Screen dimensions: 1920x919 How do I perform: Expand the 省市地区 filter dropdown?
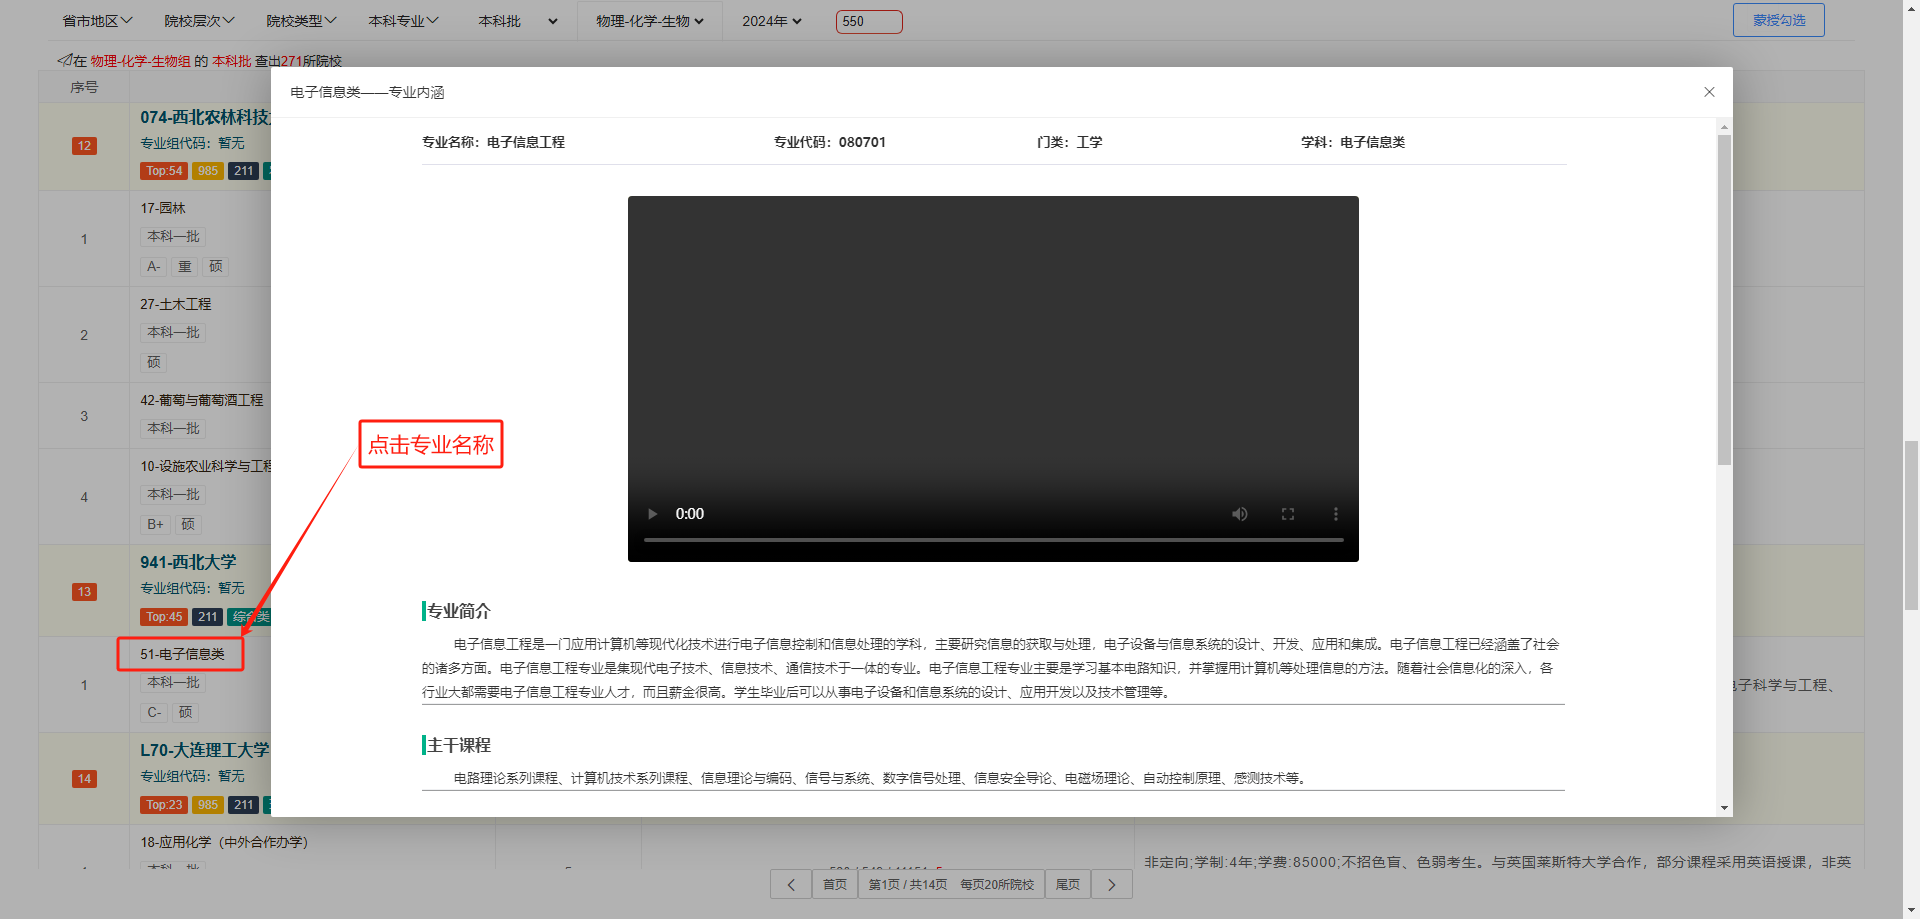click(97, 21)
